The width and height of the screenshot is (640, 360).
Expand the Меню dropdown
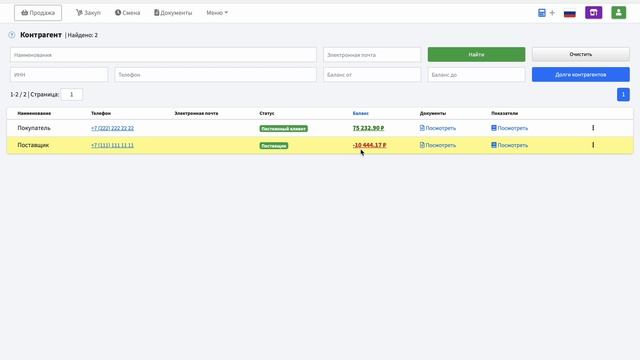point(217,13)
